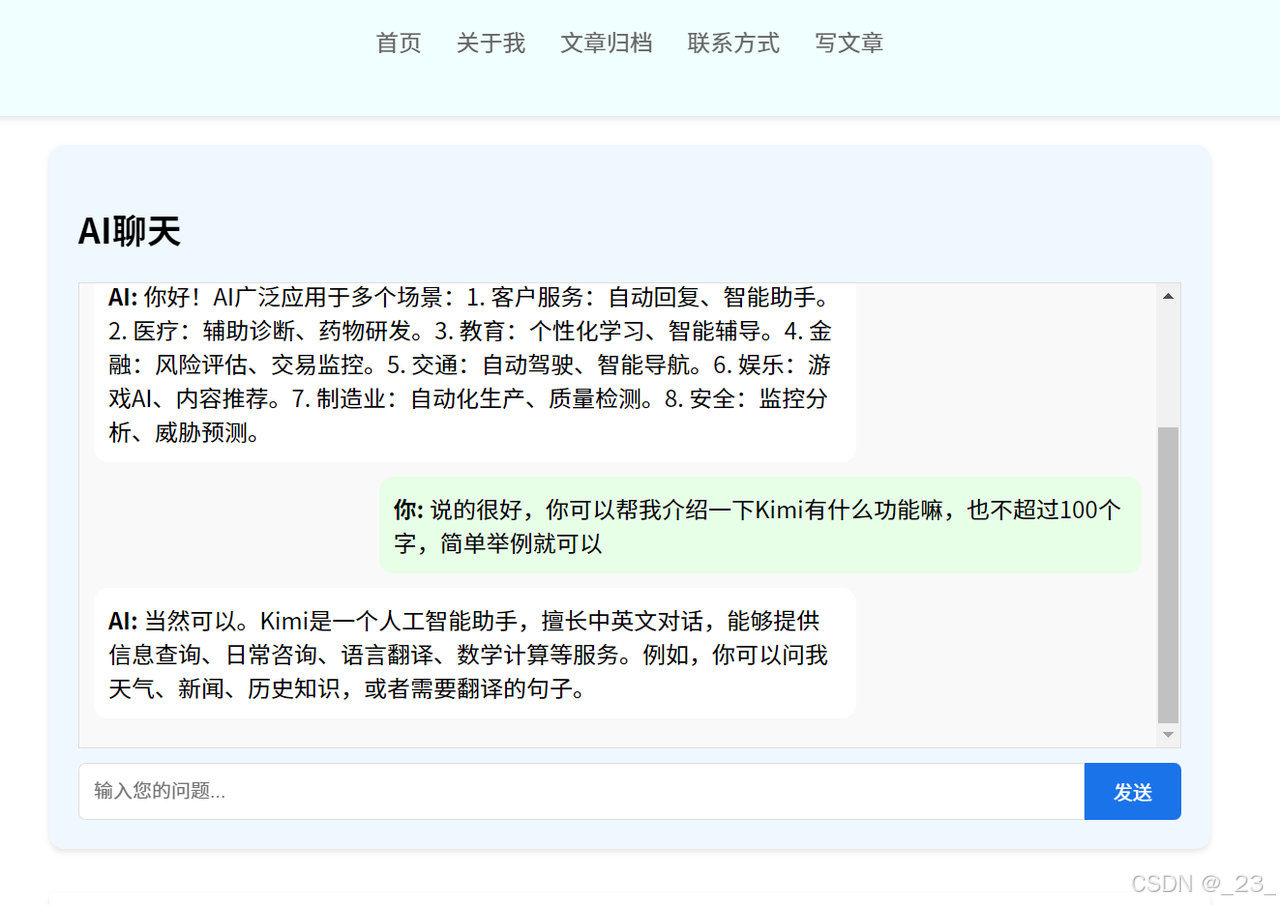Click the CSDN @_23_ watermark
Image resolution: width=1280 pixels, height=905 pixels.
[1202, 884]
